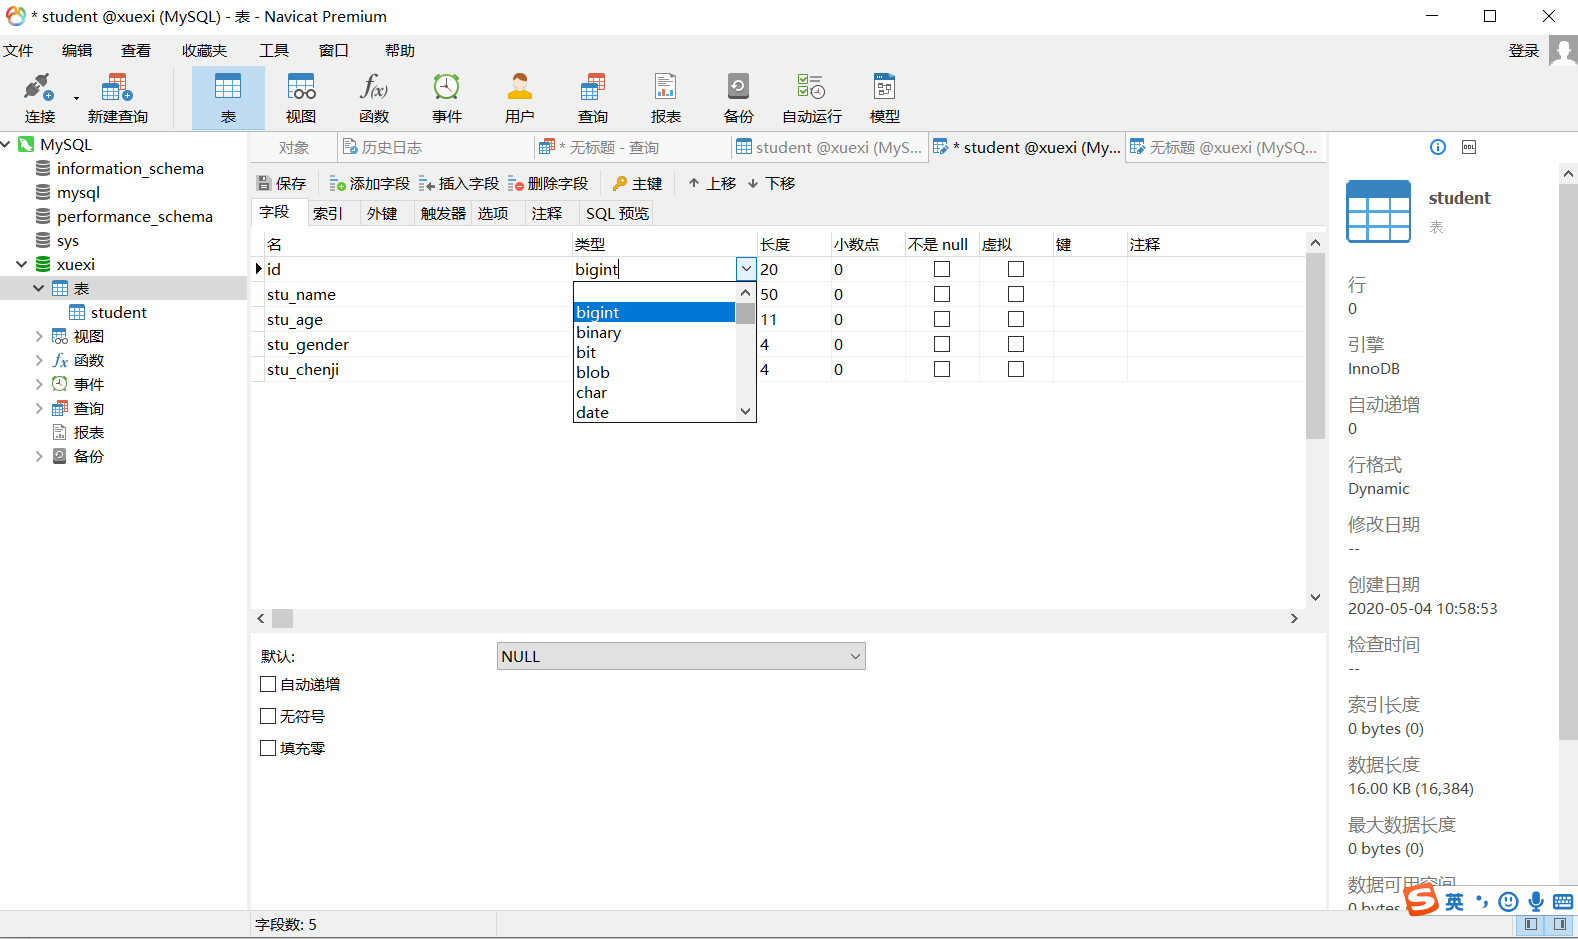The height and width of the screenshot is (939, 1578).
Task: Open the Sogou soft keyboard icon
Action: 1563,901
